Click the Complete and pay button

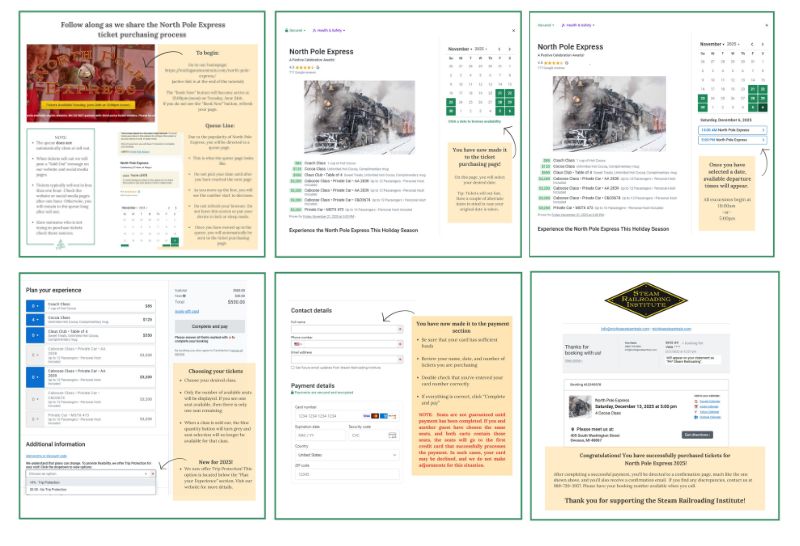click(x=210, y=327)
